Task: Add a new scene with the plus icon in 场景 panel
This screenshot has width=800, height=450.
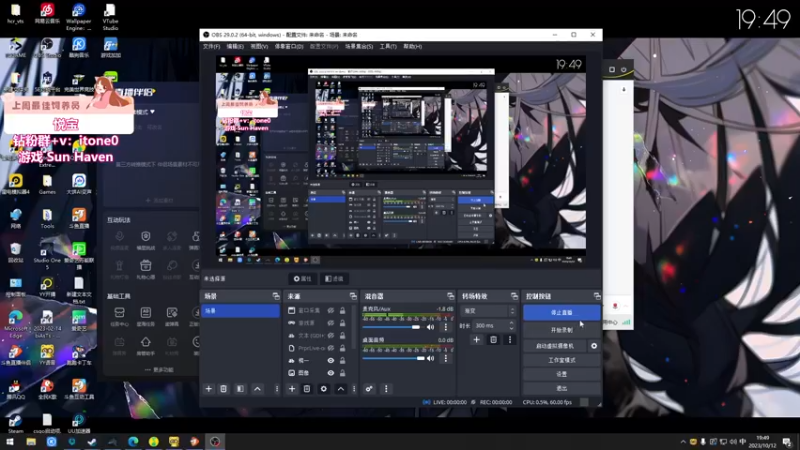Action: point(208,389)
